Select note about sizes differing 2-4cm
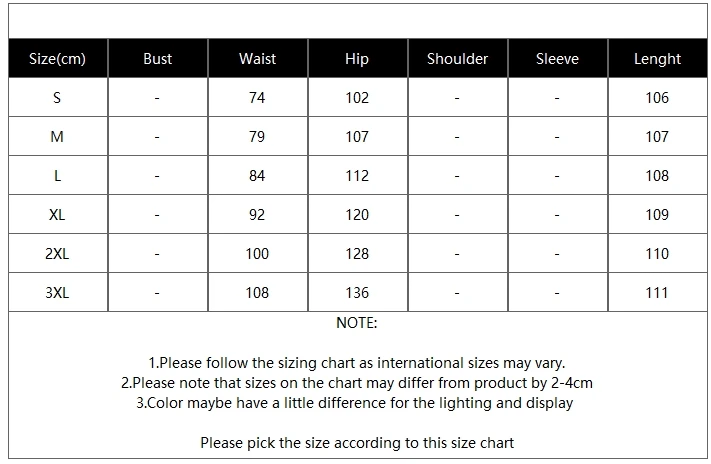Viewport: 711px width, 464px height. click(x=357, y=383)
